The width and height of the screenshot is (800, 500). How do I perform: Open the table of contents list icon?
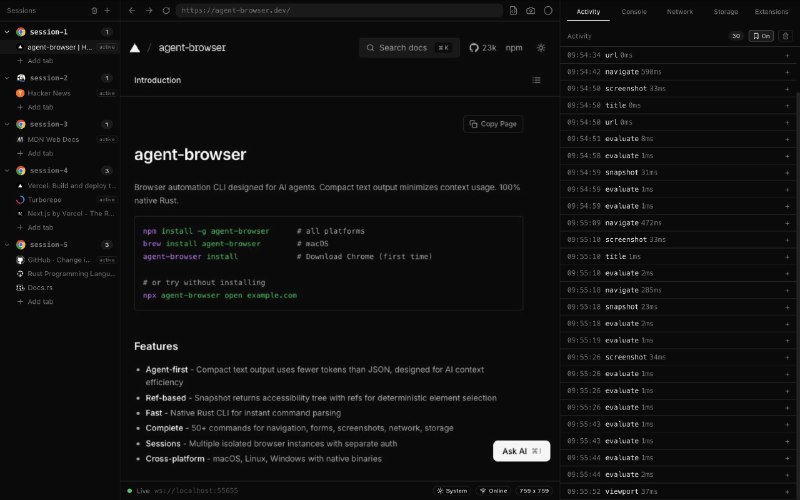536,80
